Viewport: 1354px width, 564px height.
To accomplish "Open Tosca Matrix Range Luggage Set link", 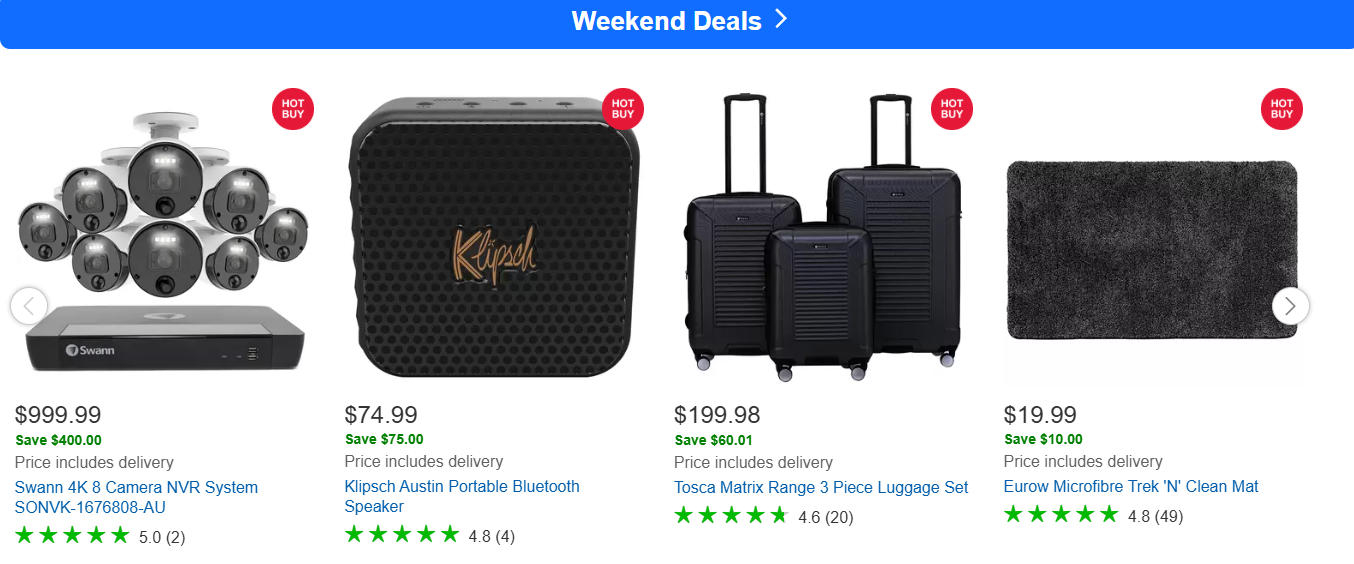I will [821, 487].
